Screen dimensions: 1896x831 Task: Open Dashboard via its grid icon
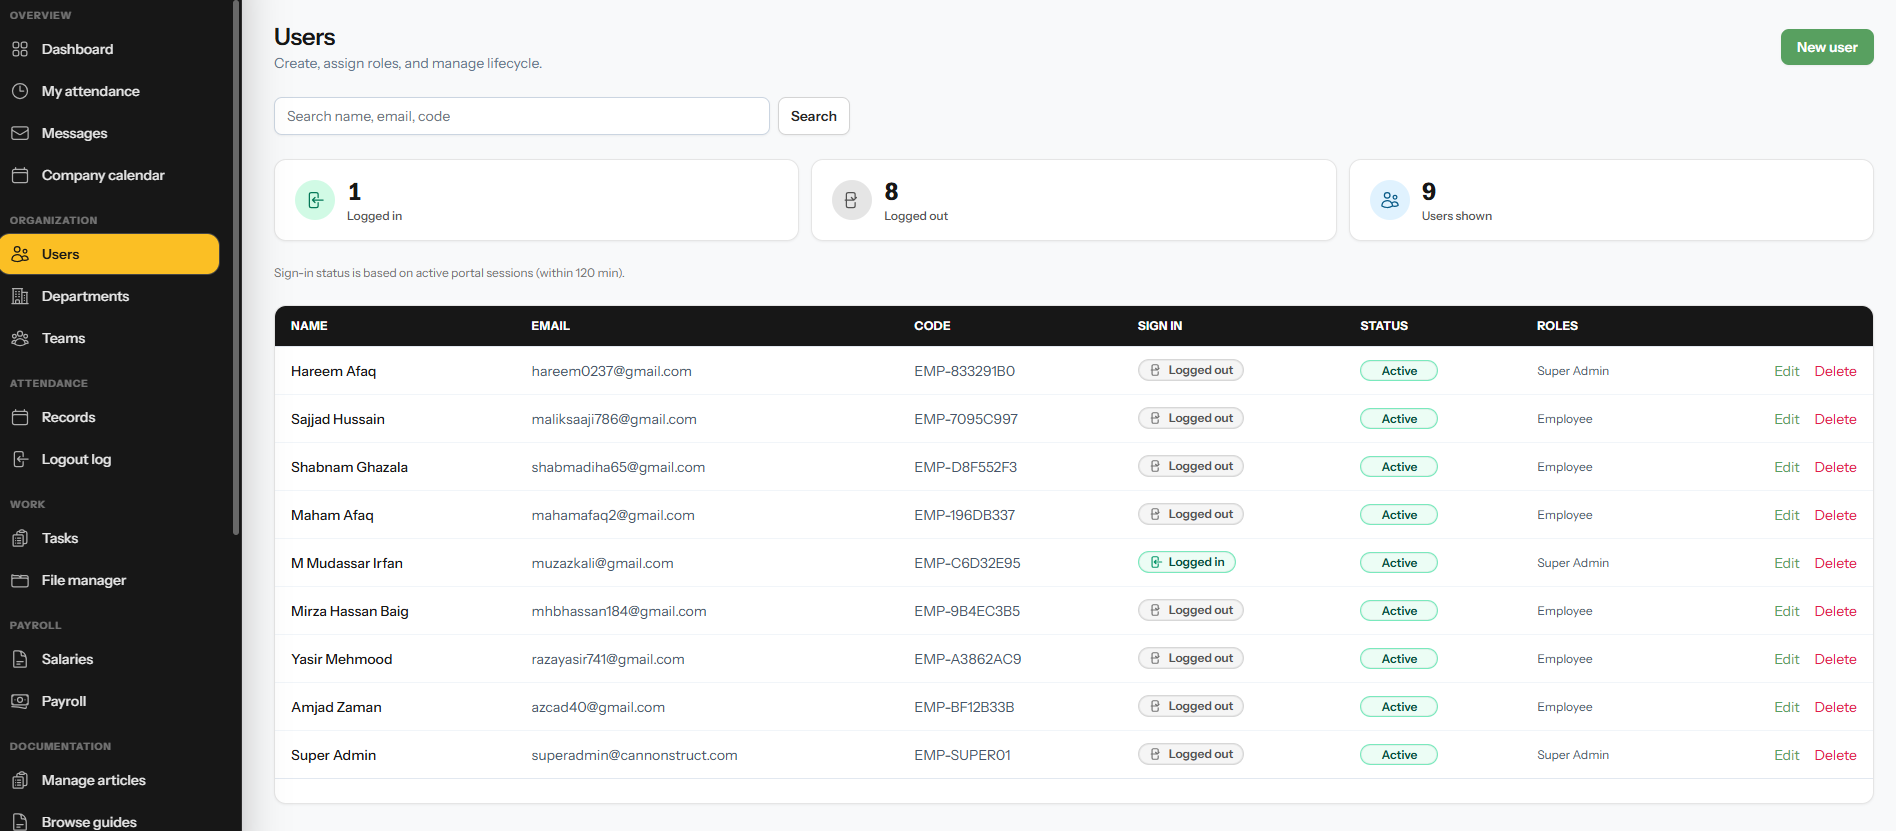point(20,49)
